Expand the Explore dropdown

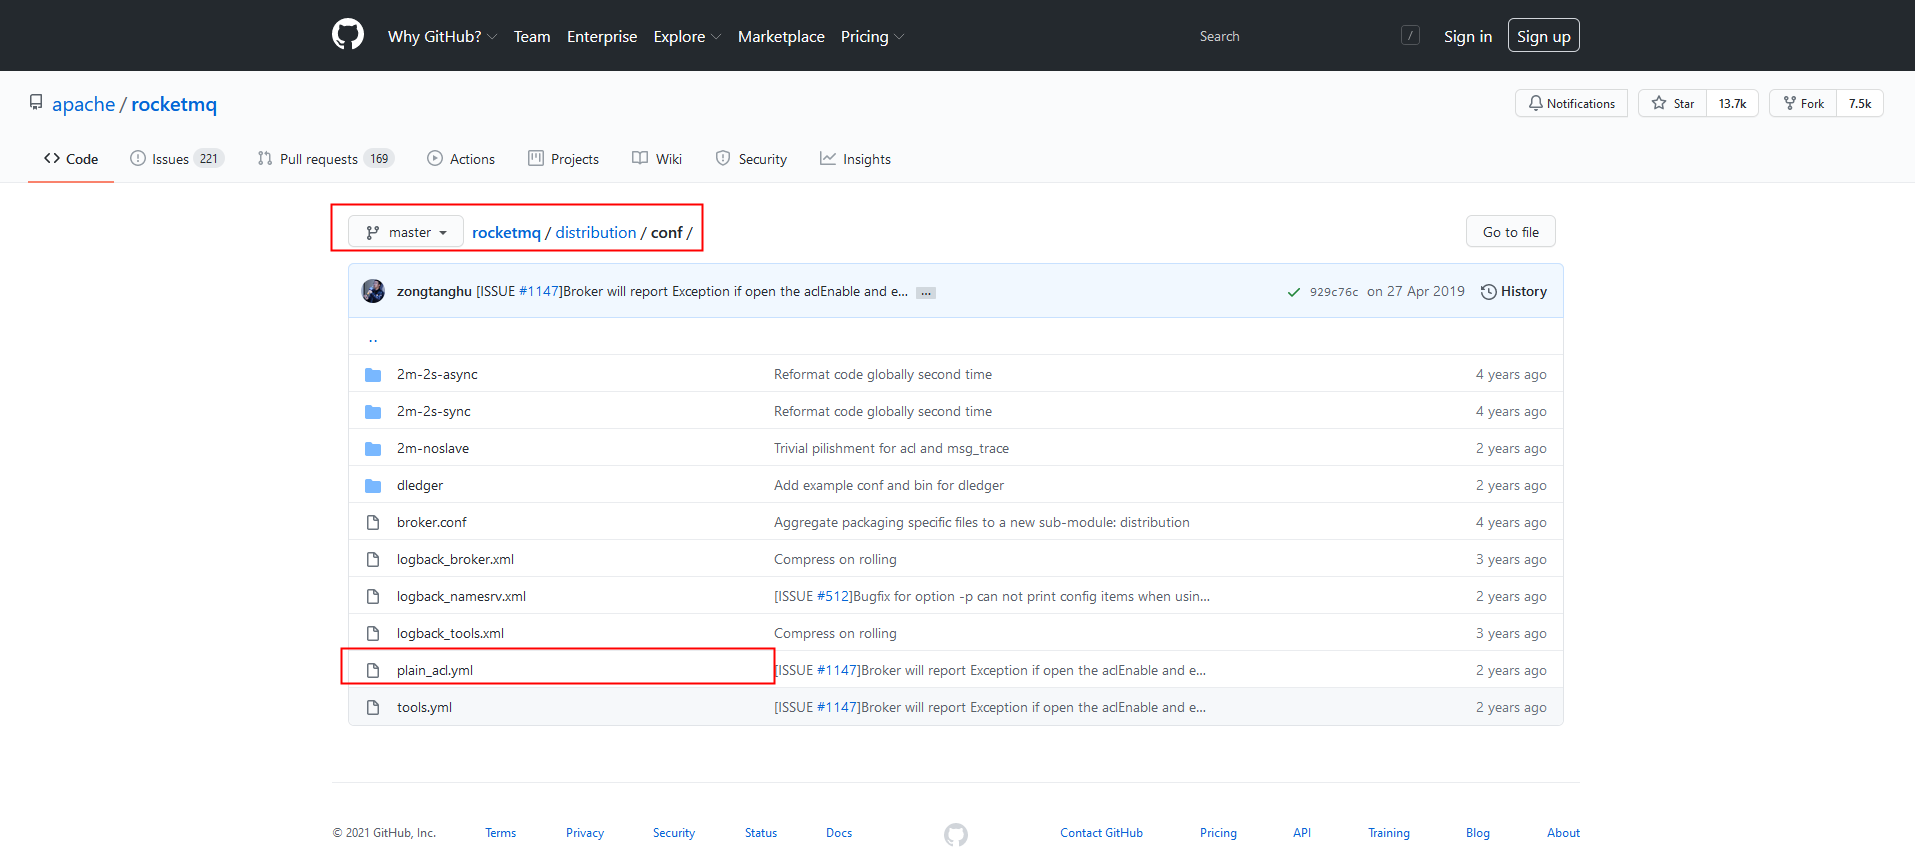(x=687, y=37)
